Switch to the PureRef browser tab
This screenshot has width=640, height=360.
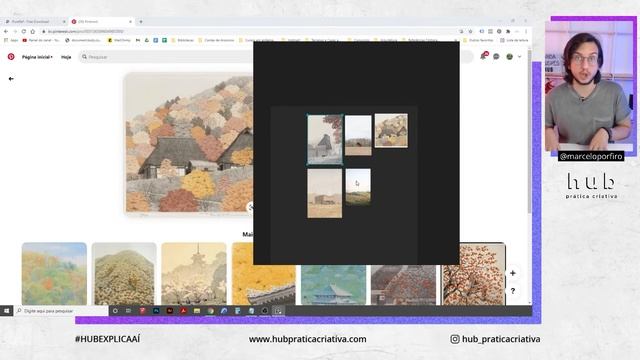[35, 22]
